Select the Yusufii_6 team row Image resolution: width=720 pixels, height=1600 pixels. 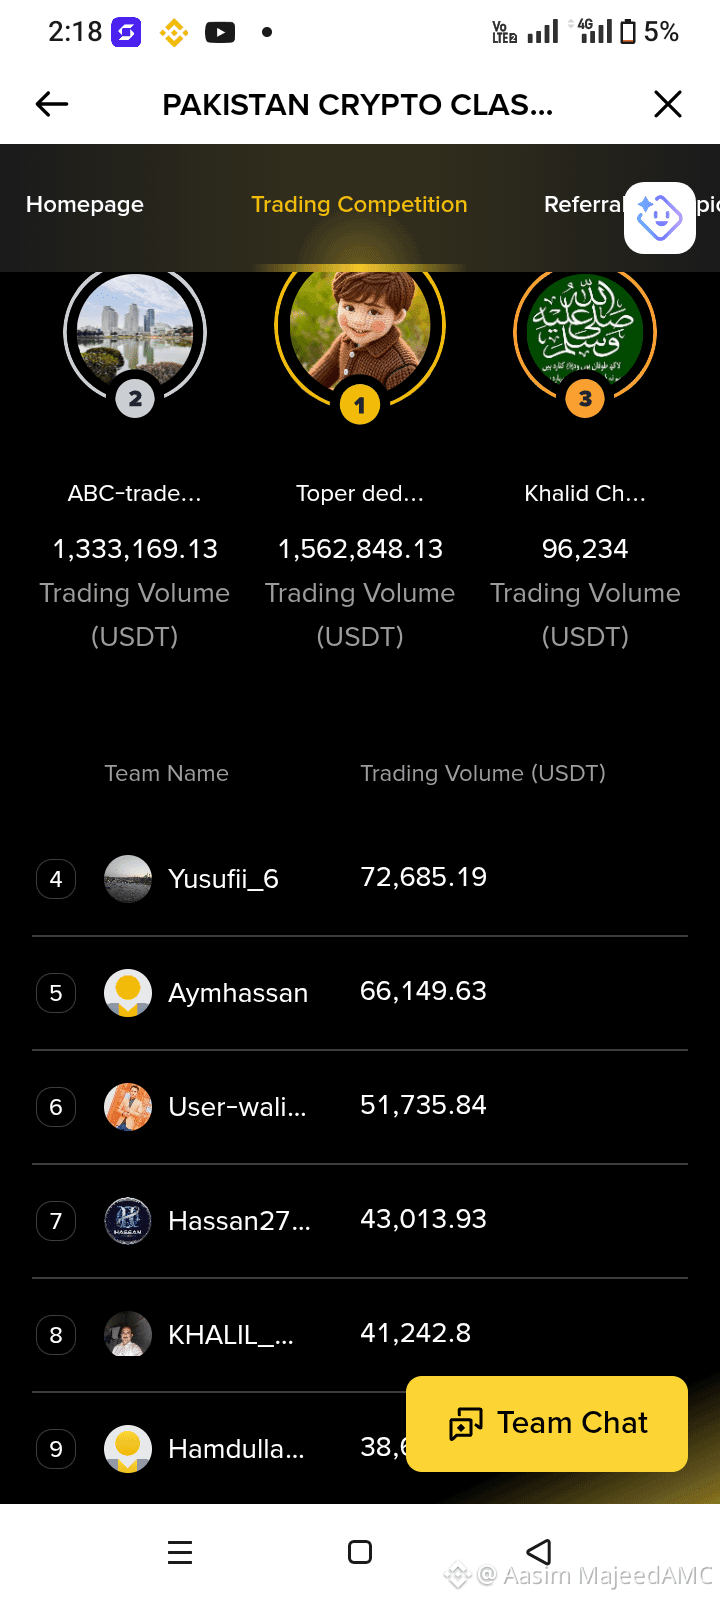point(360,879)
